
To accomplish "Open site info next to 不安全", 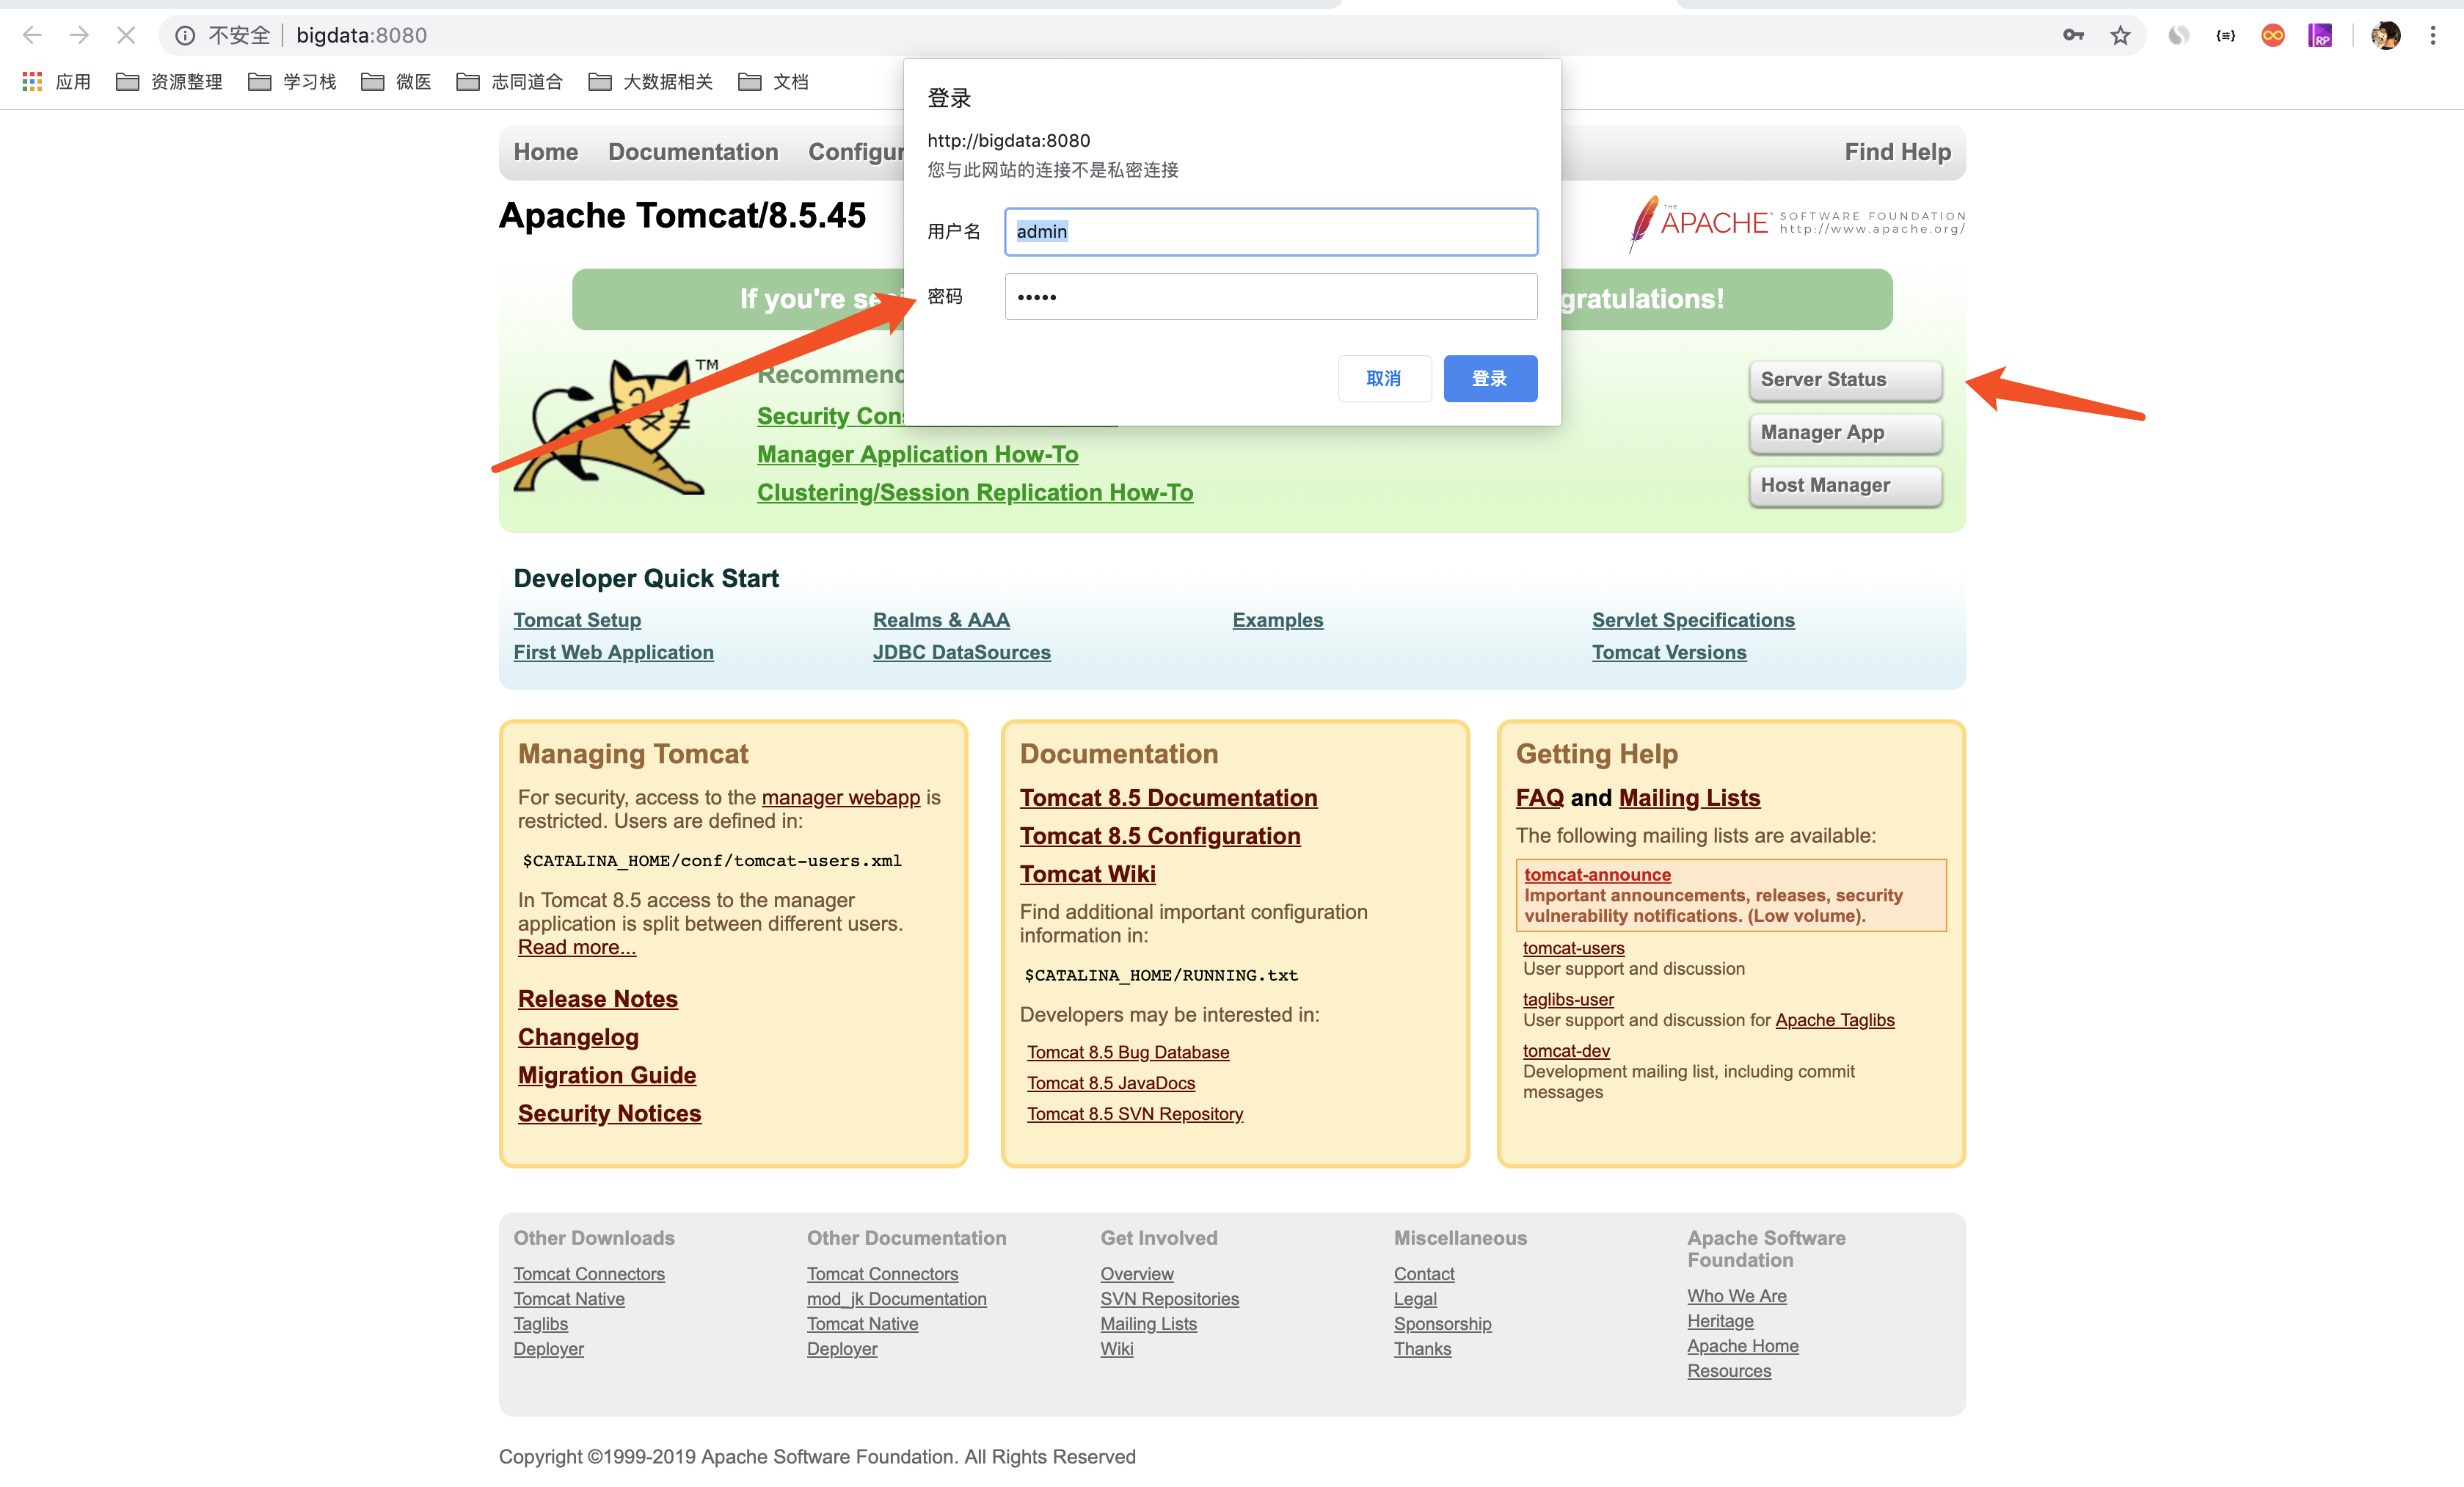I will coord(185,35).
